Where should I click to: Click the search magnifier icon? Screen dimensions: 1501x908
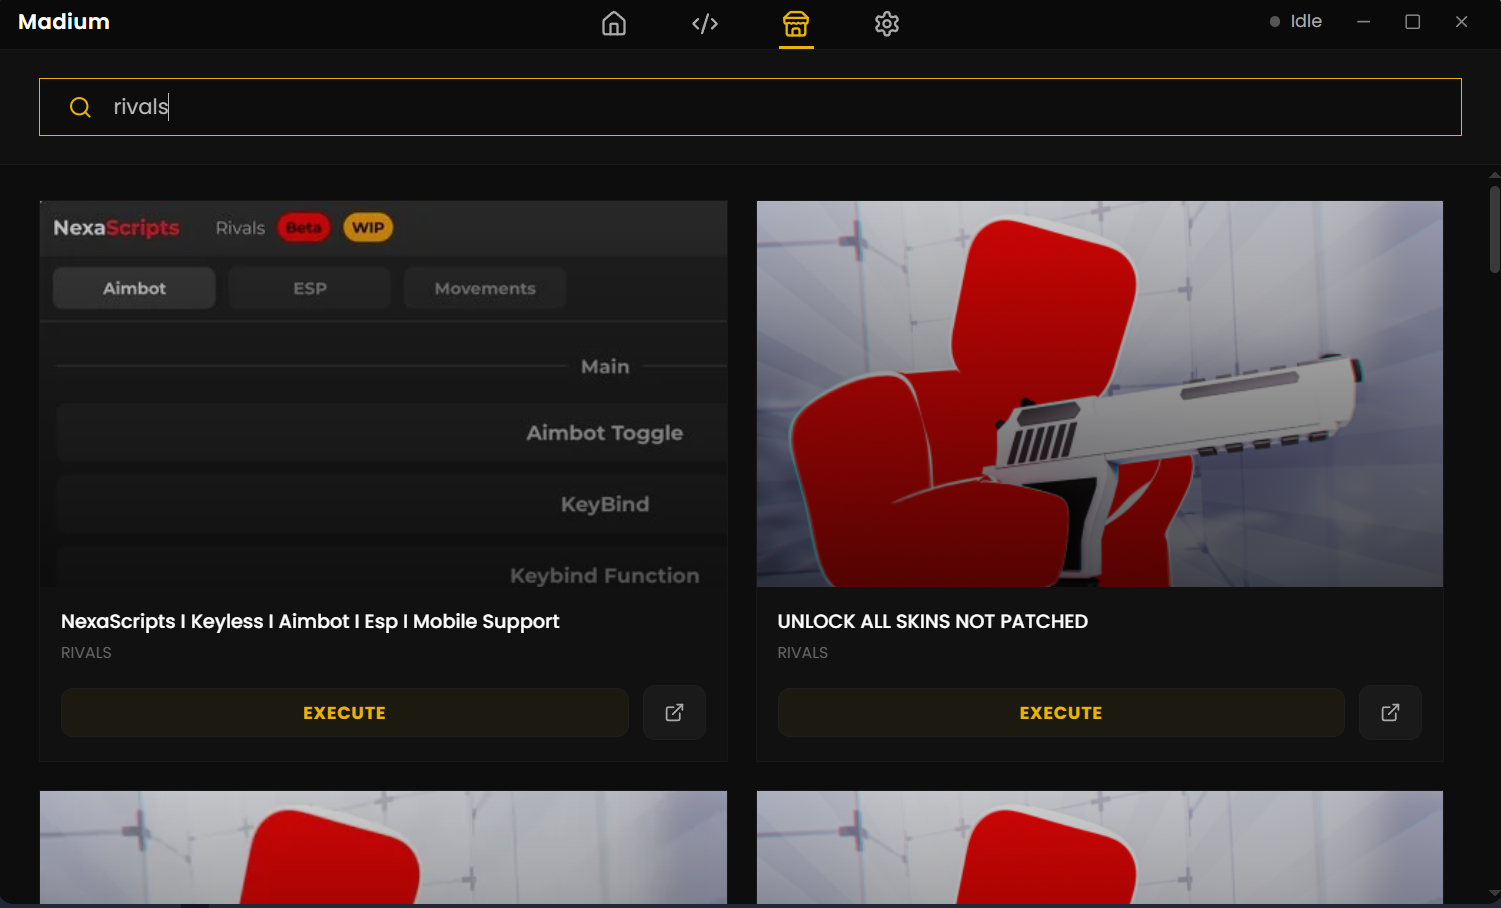click(80, 107)
